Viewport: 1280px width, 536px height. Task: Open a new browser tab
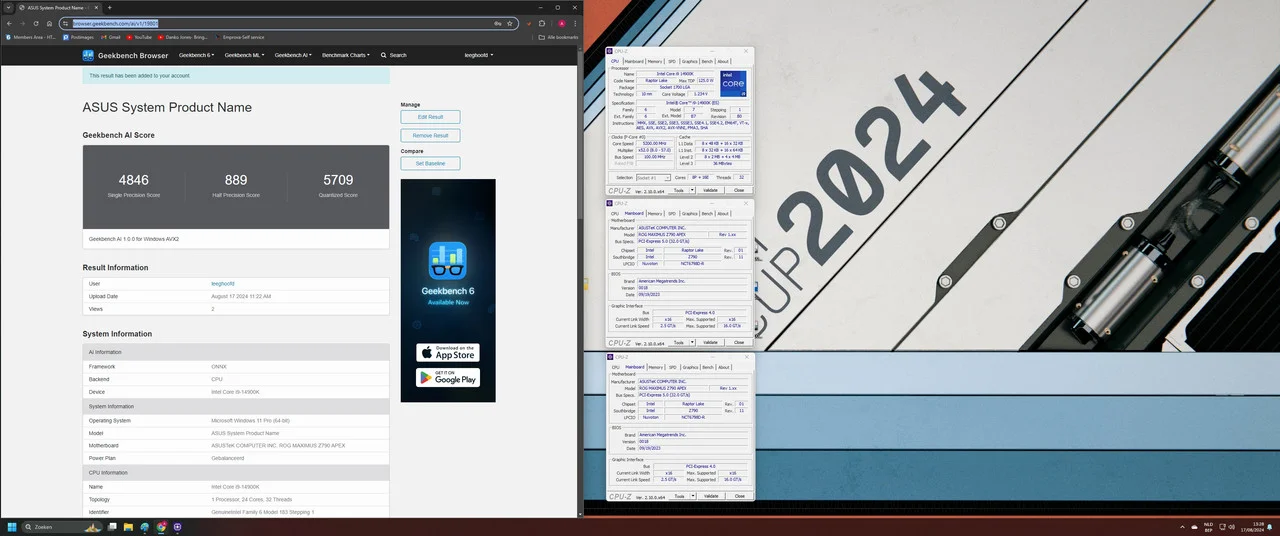[110, 8]
